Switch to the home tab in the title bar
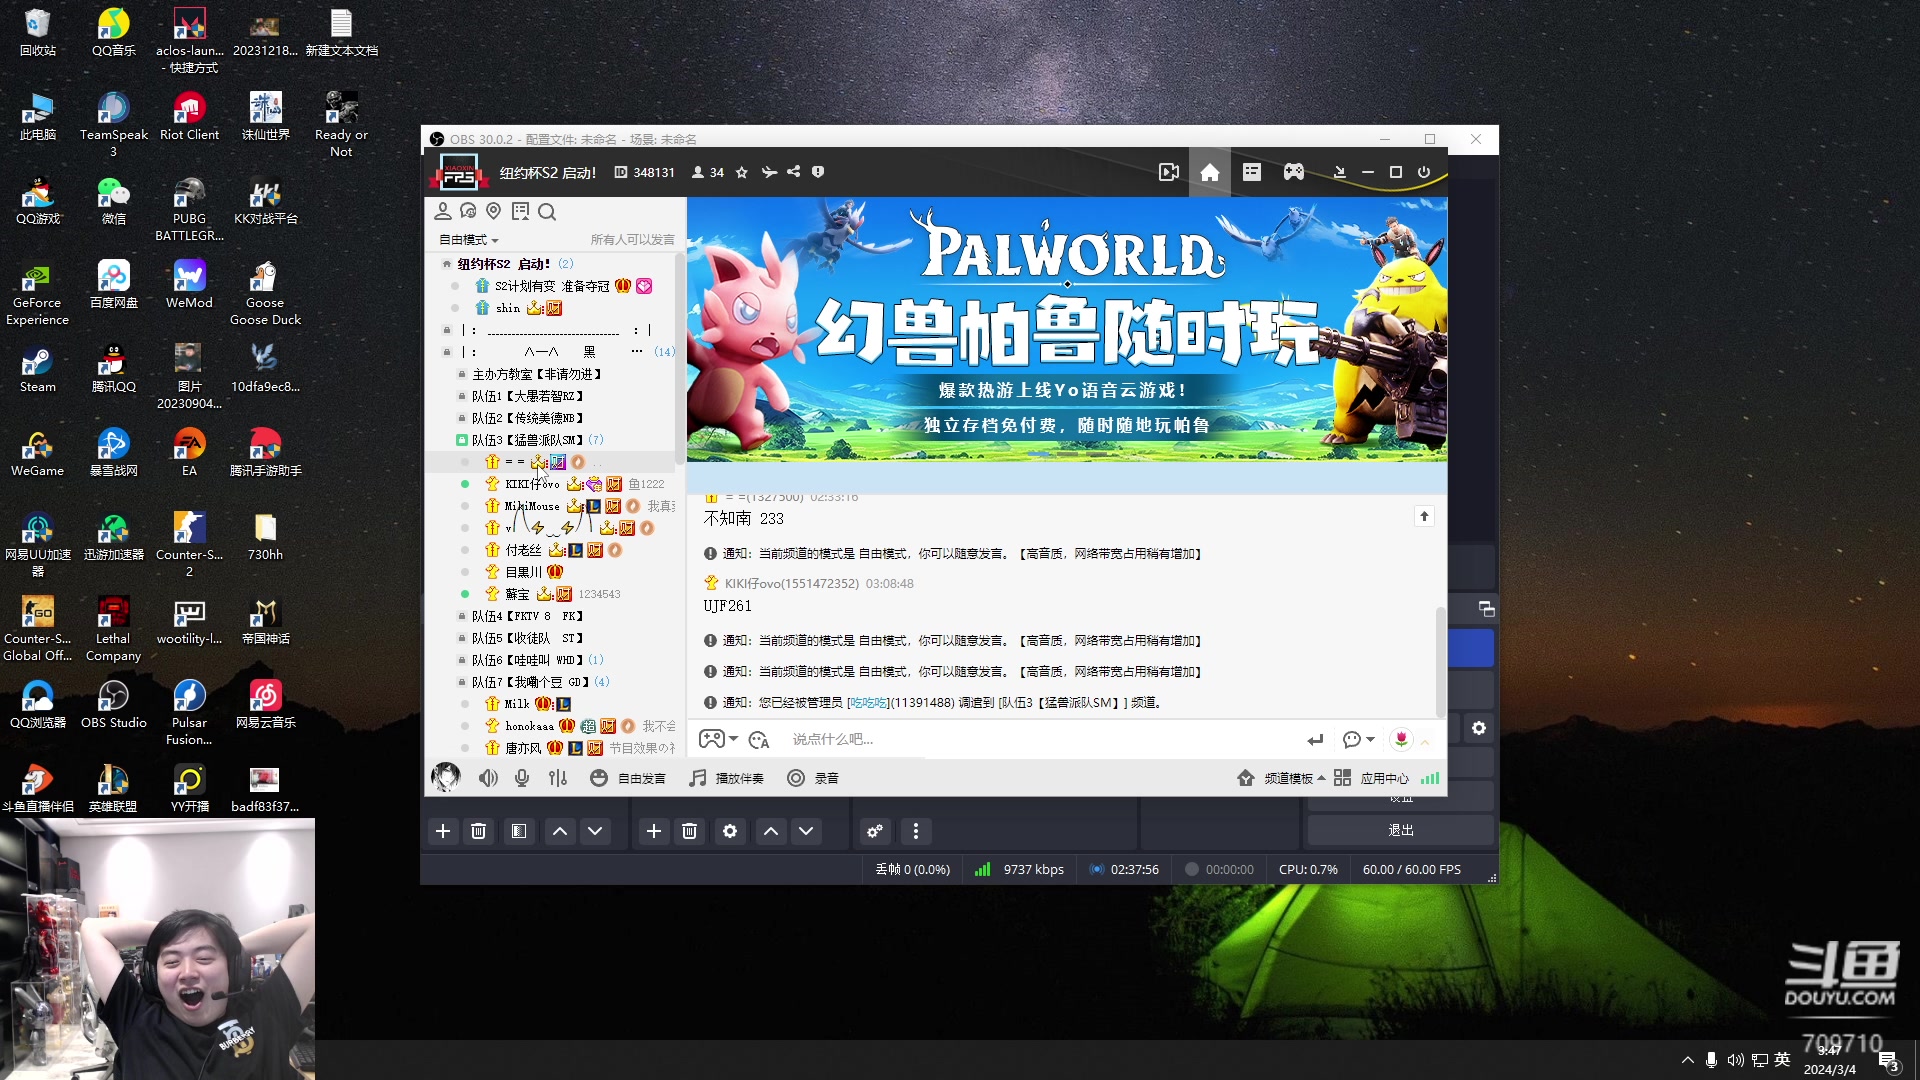Image resolution: width=1920 pixels, height=1080 pixels. tap(1209, 172)
